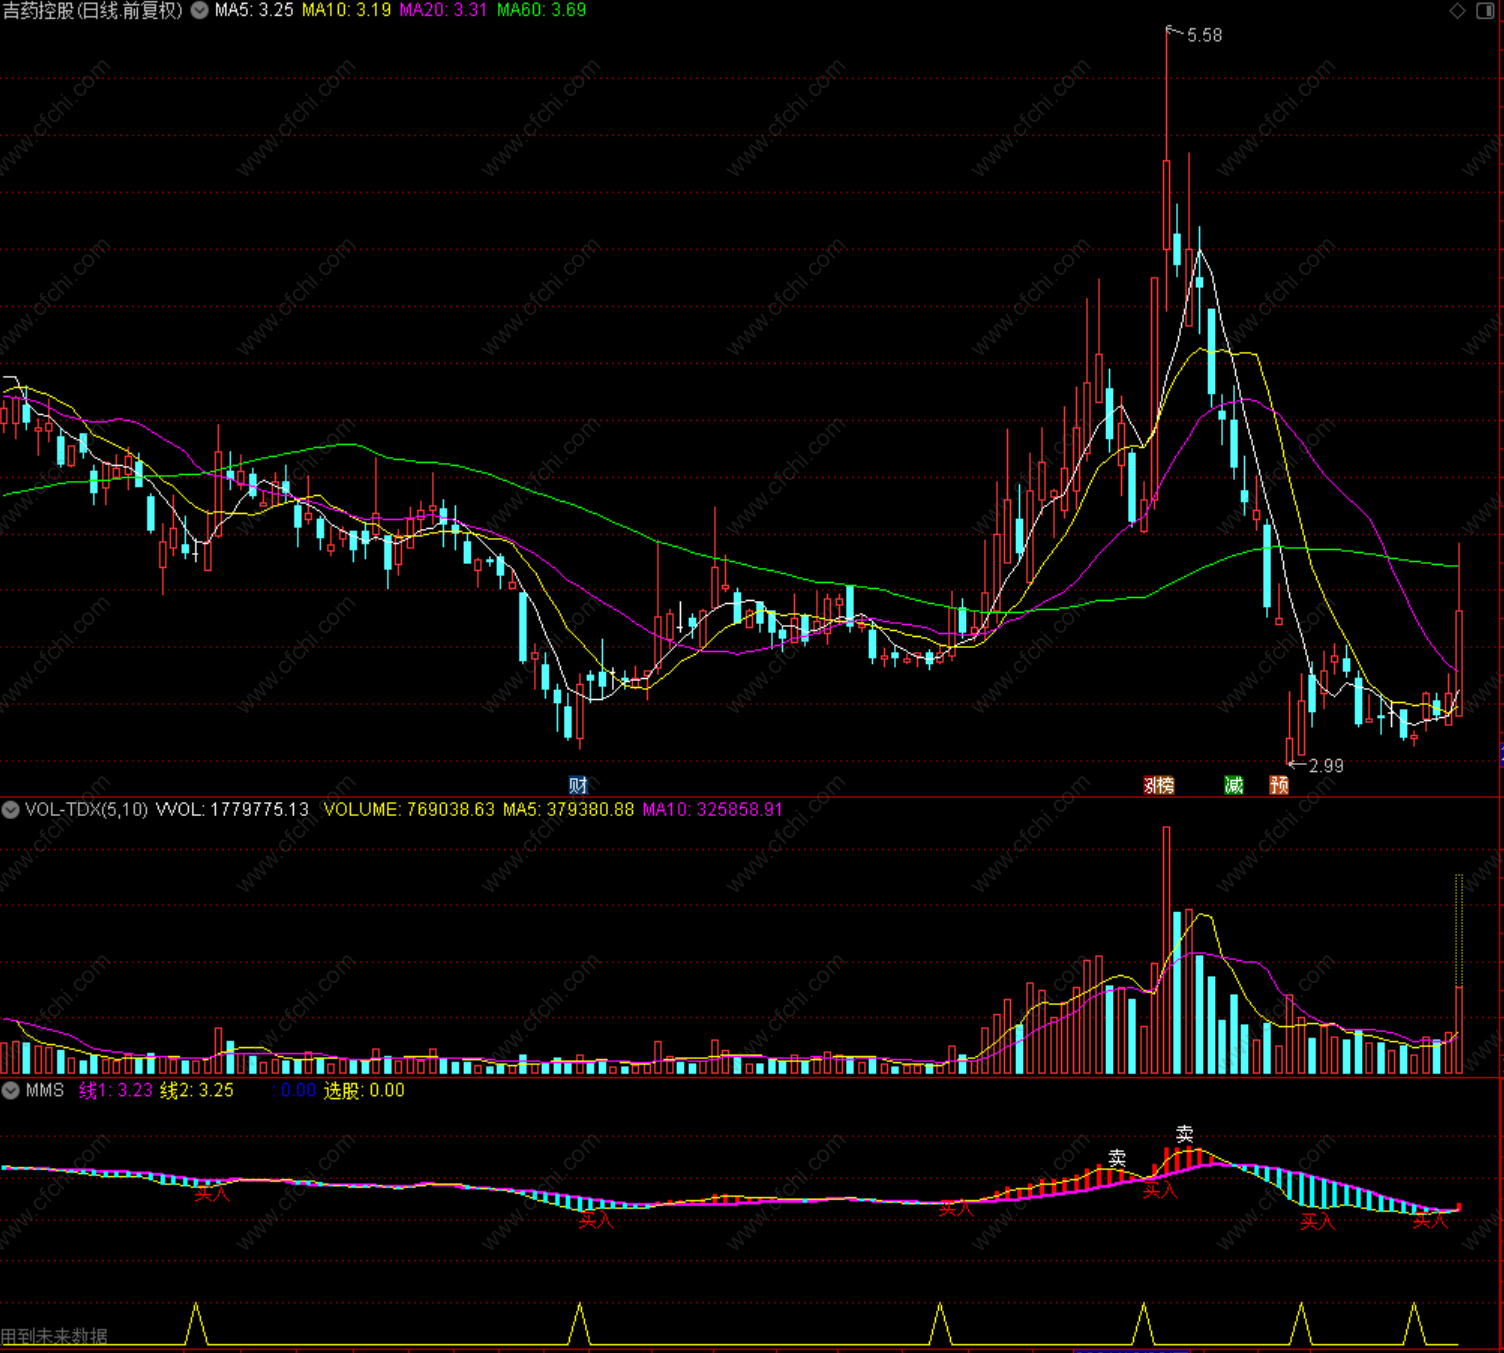Open the green 减 marker below the candles

[x=1234, y=785]
